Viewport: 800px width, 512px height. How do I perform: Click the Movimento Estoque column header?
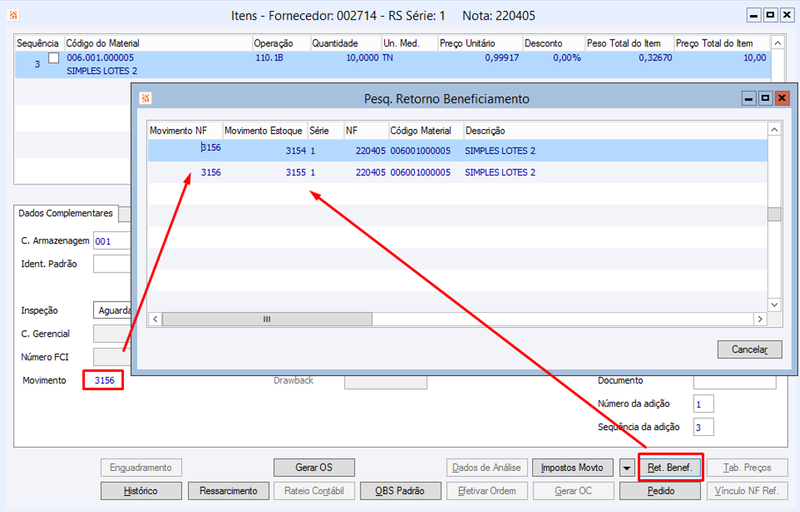[263, 131]
